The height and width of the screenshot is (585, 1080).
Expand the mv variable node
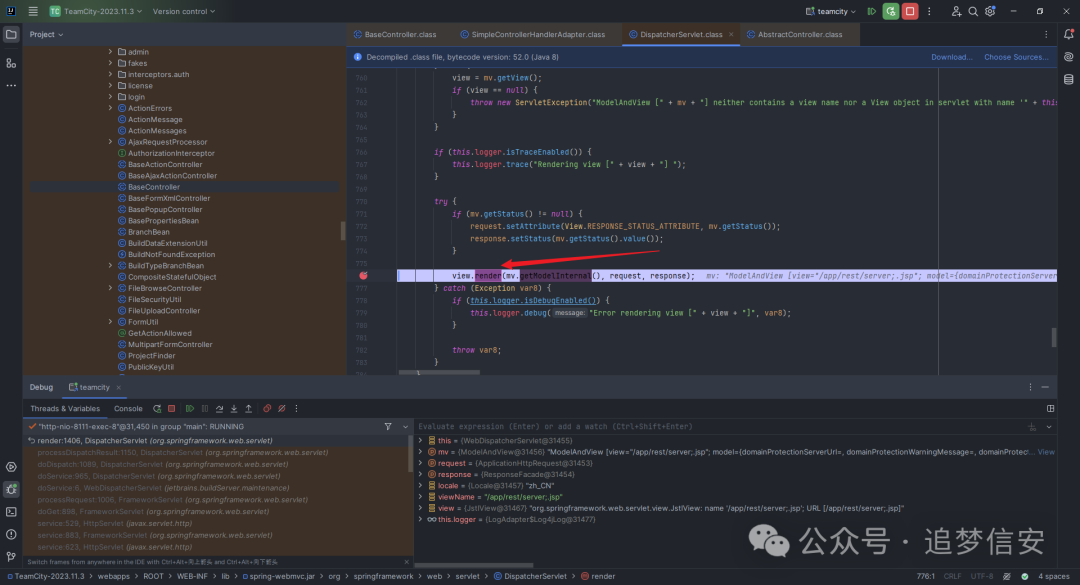tap(421, 452)
